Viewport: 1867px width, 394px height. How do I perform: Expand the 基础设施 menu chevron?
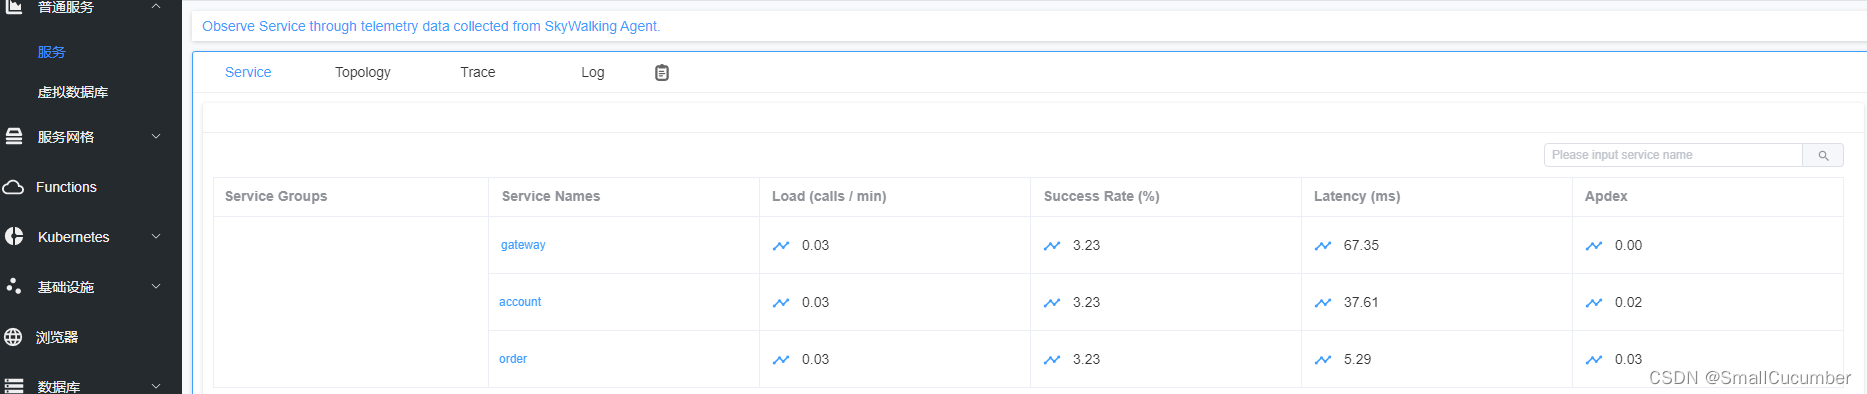156,286
